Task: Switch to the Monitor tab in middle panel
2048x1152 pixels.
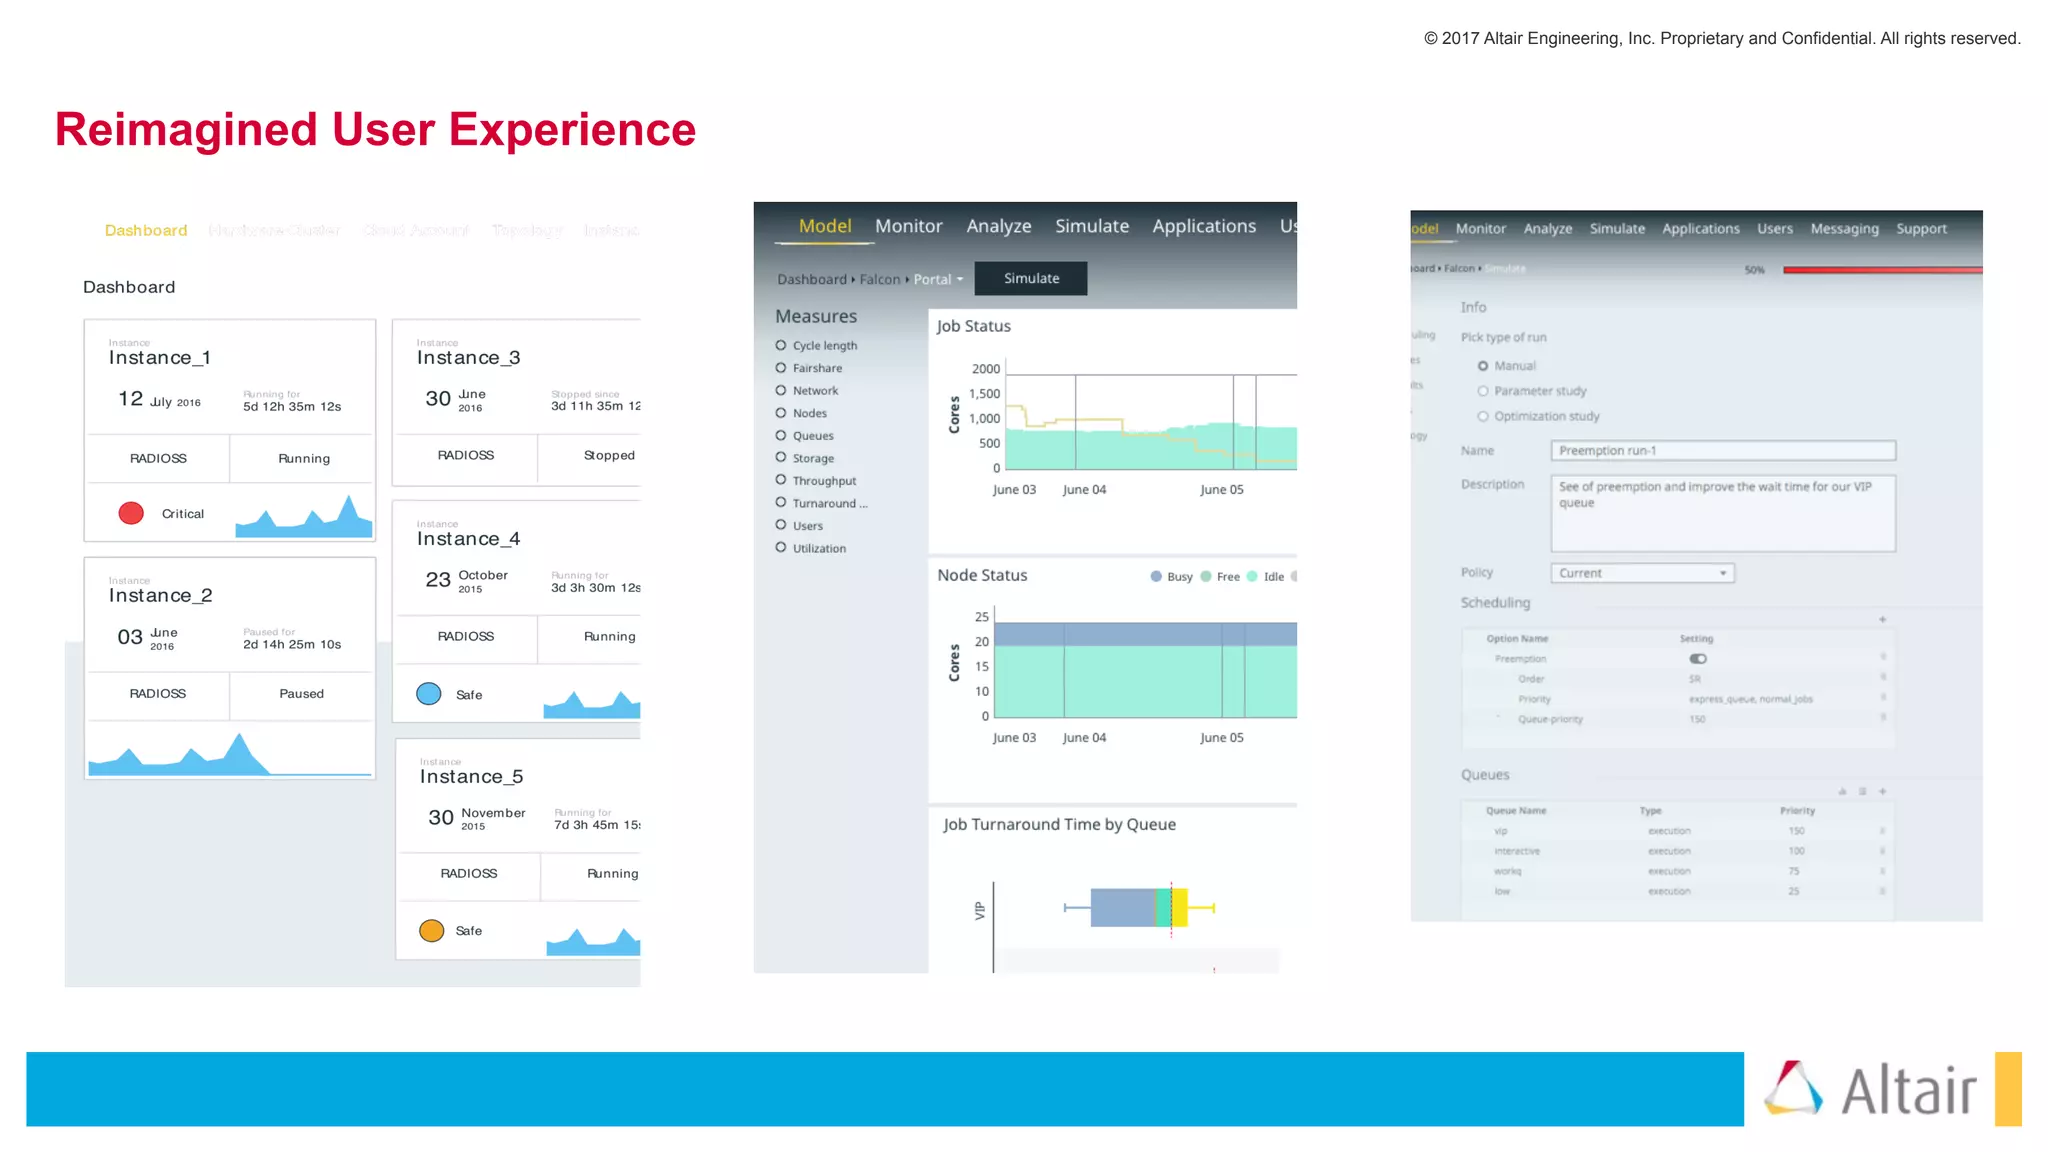Action: (x=908, y=227)
